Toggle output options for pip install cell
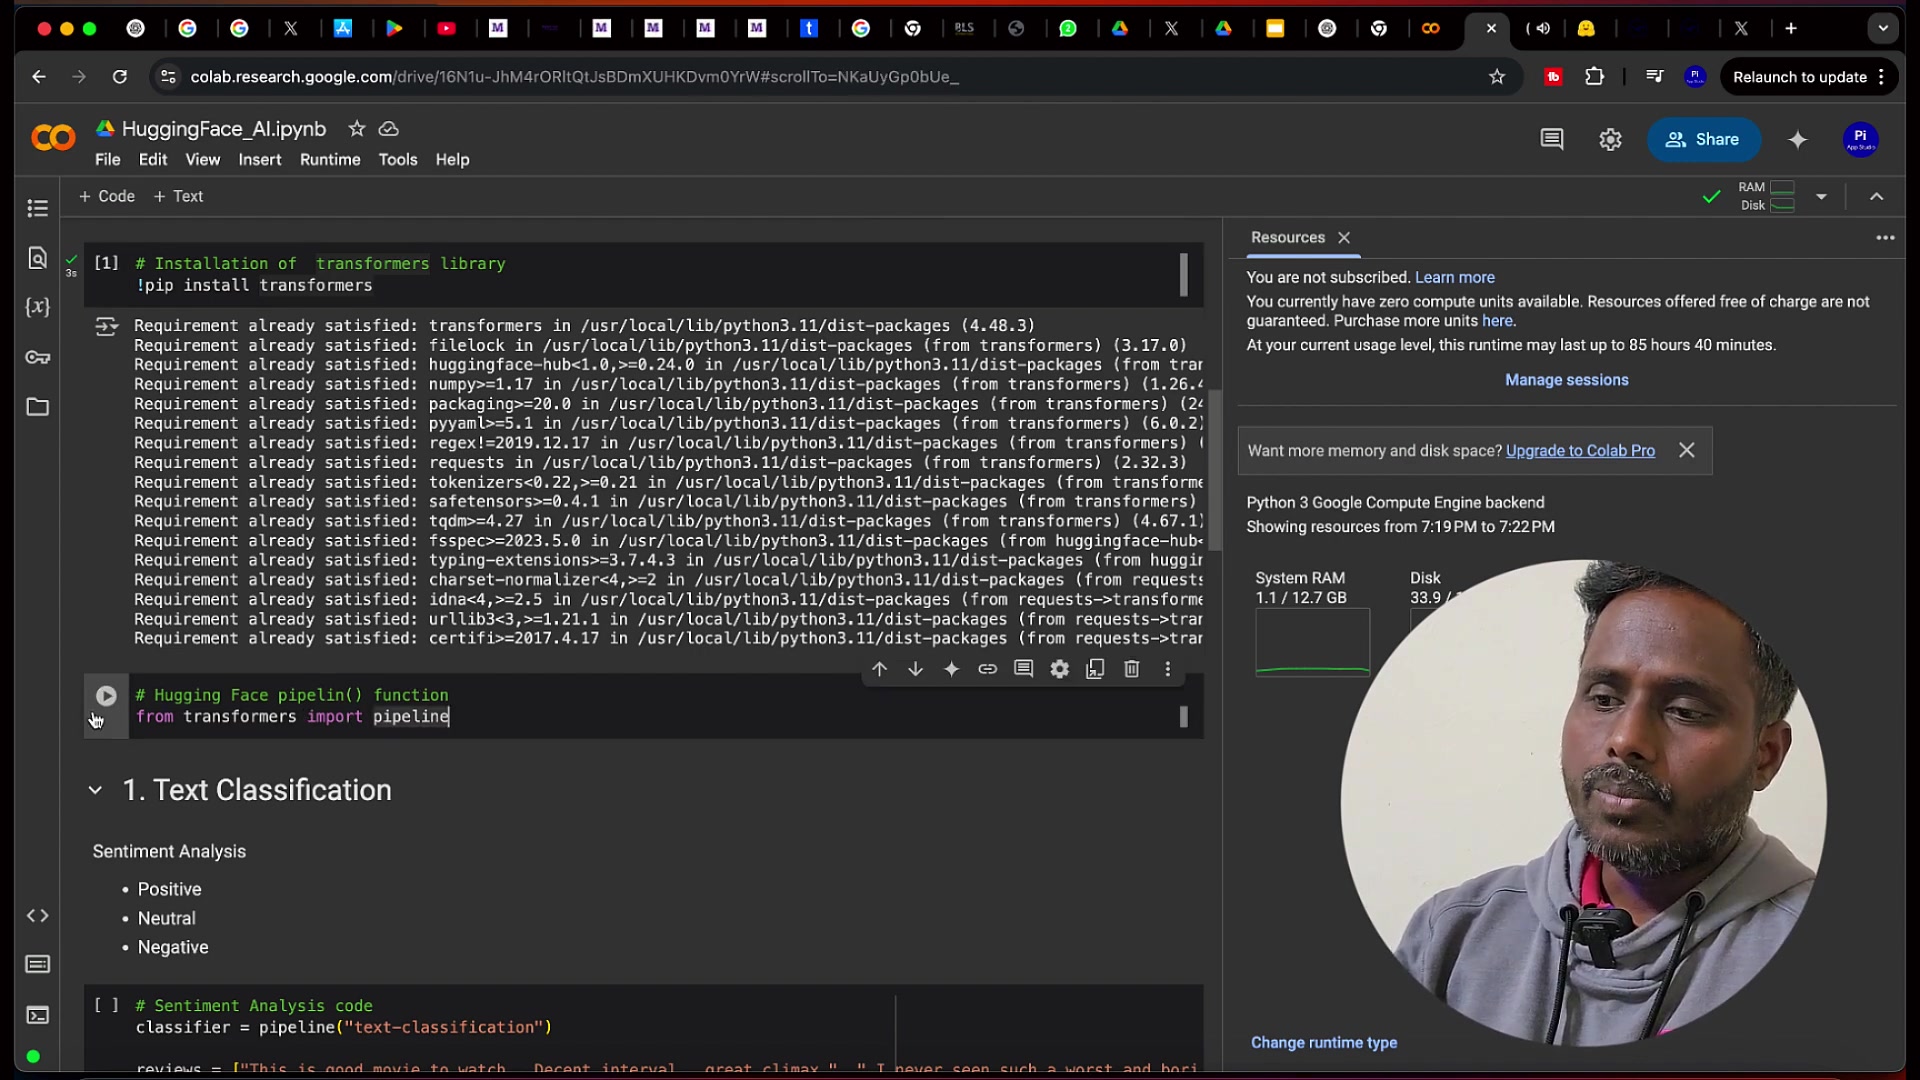This screenshot has height=1080, width=1920. [x=106, y=326]
